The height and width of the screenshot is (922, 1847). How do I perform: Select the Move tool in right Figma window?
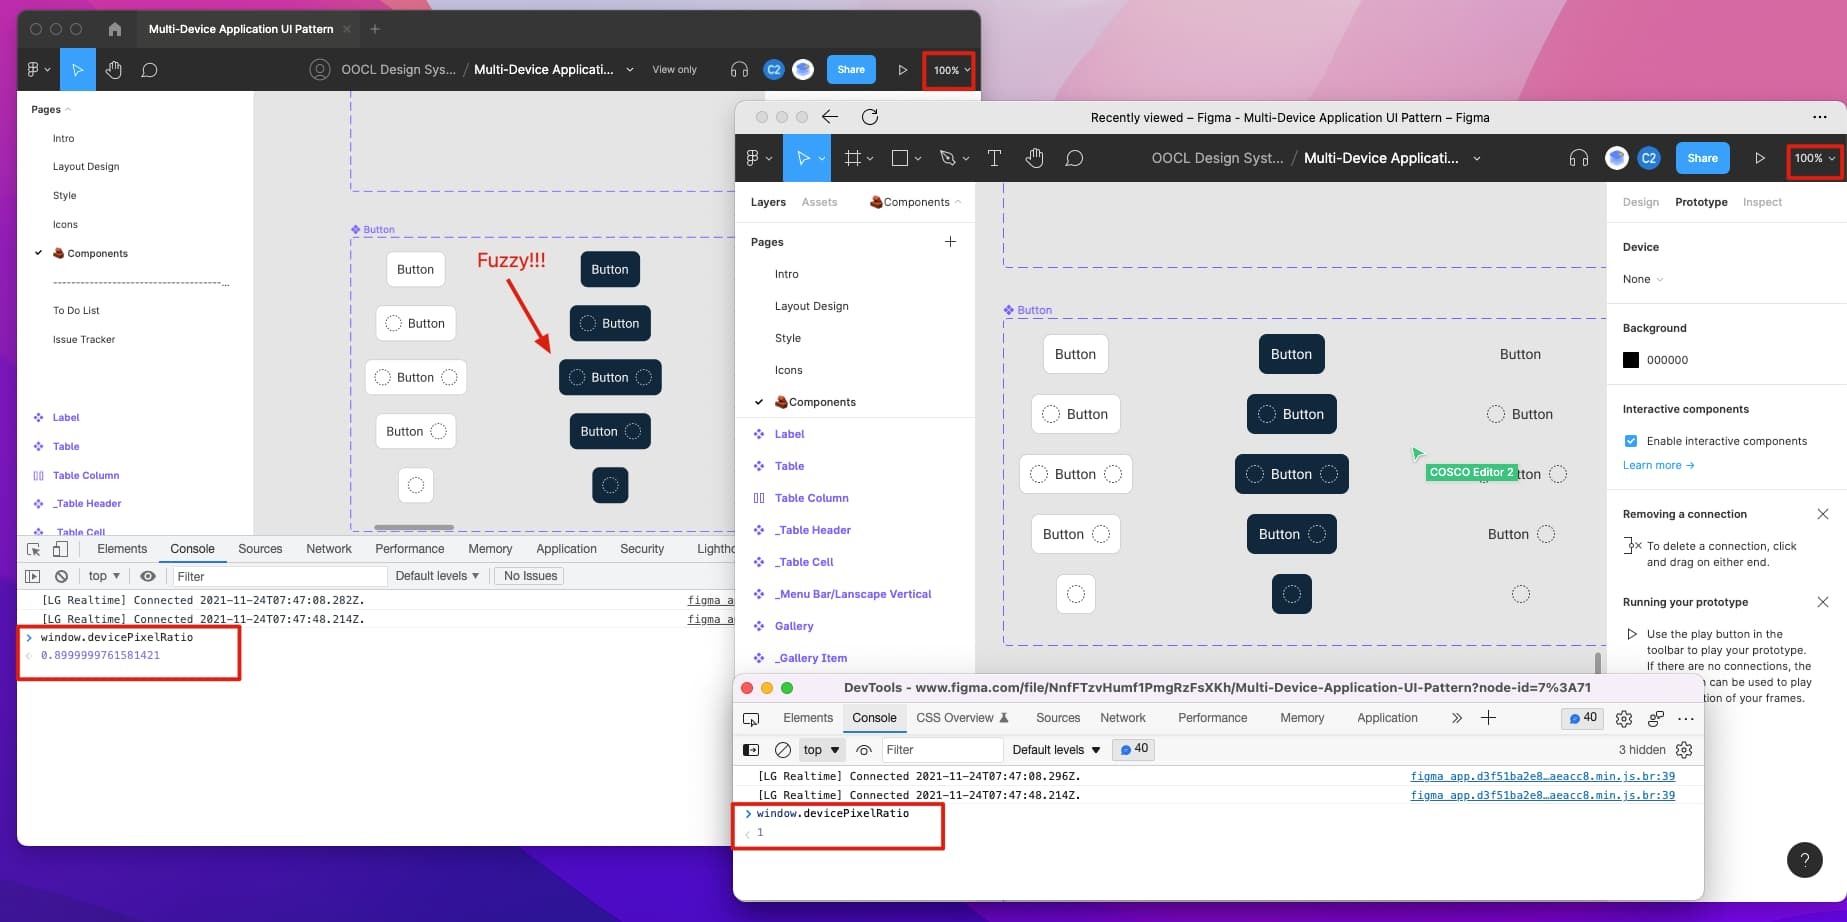tap(802, 158)
